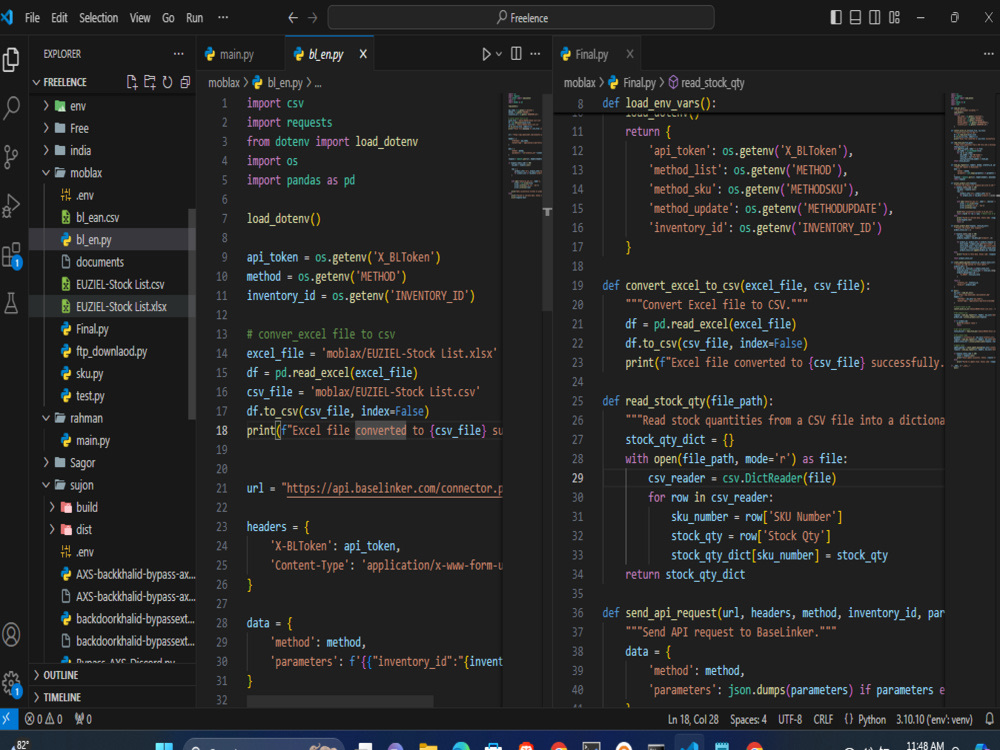Open the Go menu
The image size is (1000, 750).
(x=168, y=18)
